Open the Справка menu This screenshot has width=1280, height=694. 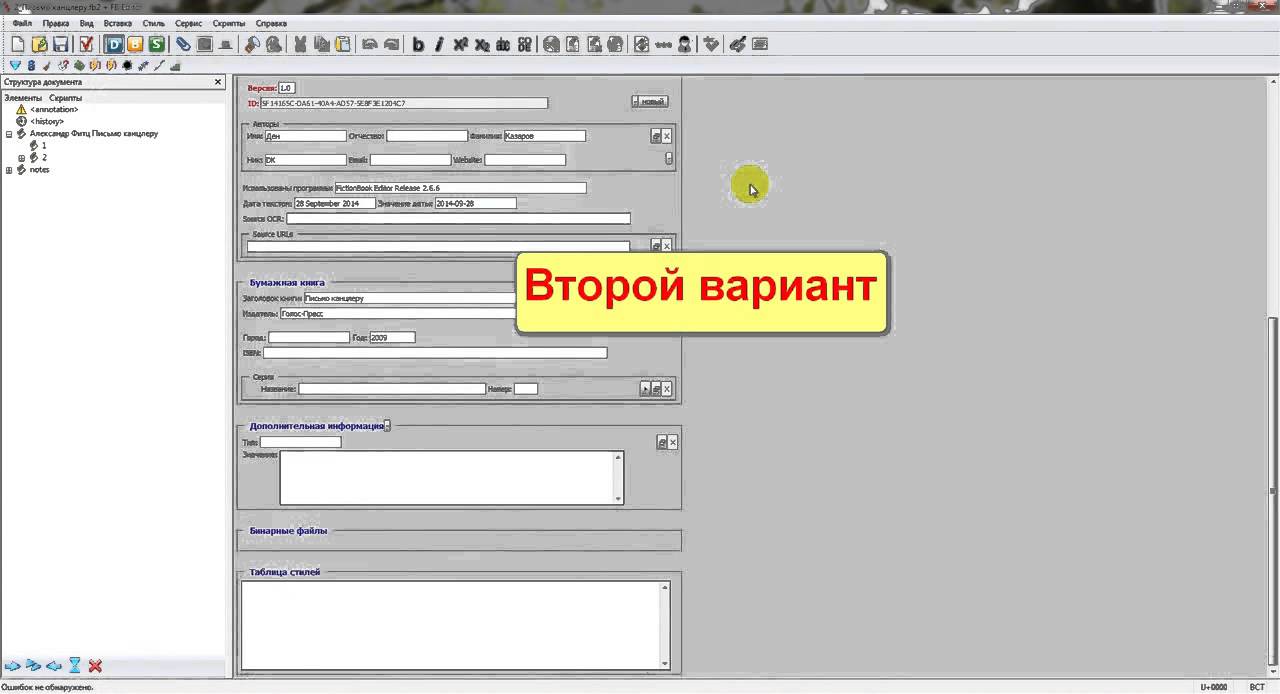271,22
